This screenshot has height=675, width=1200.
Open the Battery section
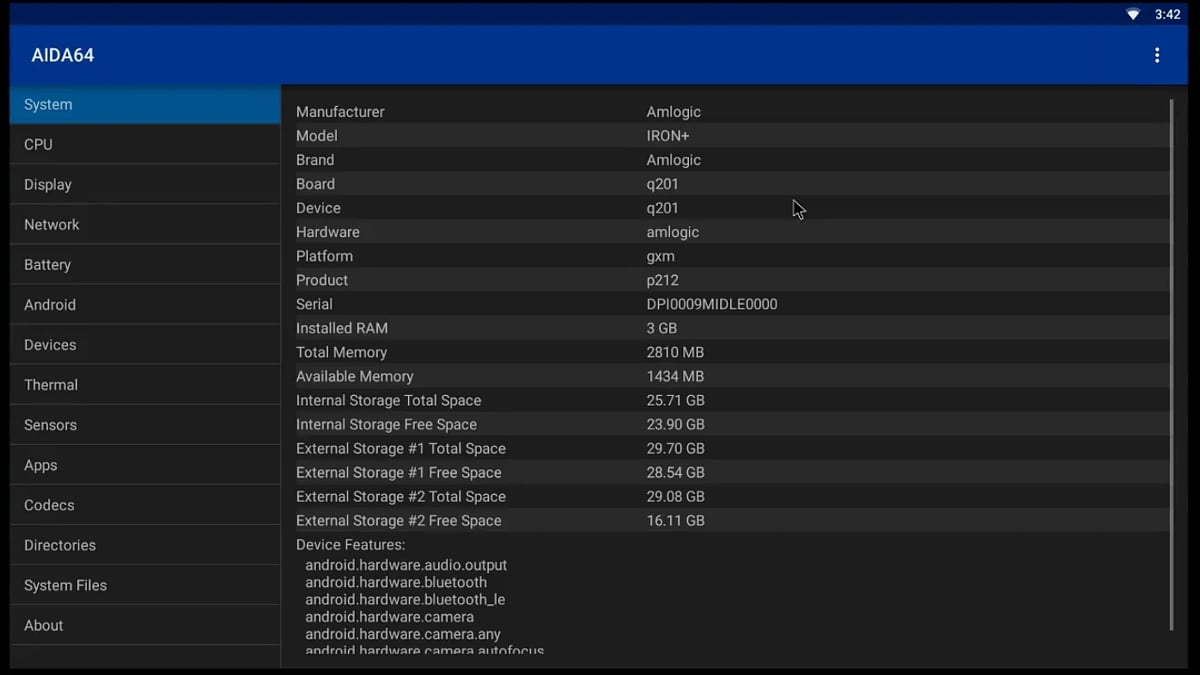point(145,264)
